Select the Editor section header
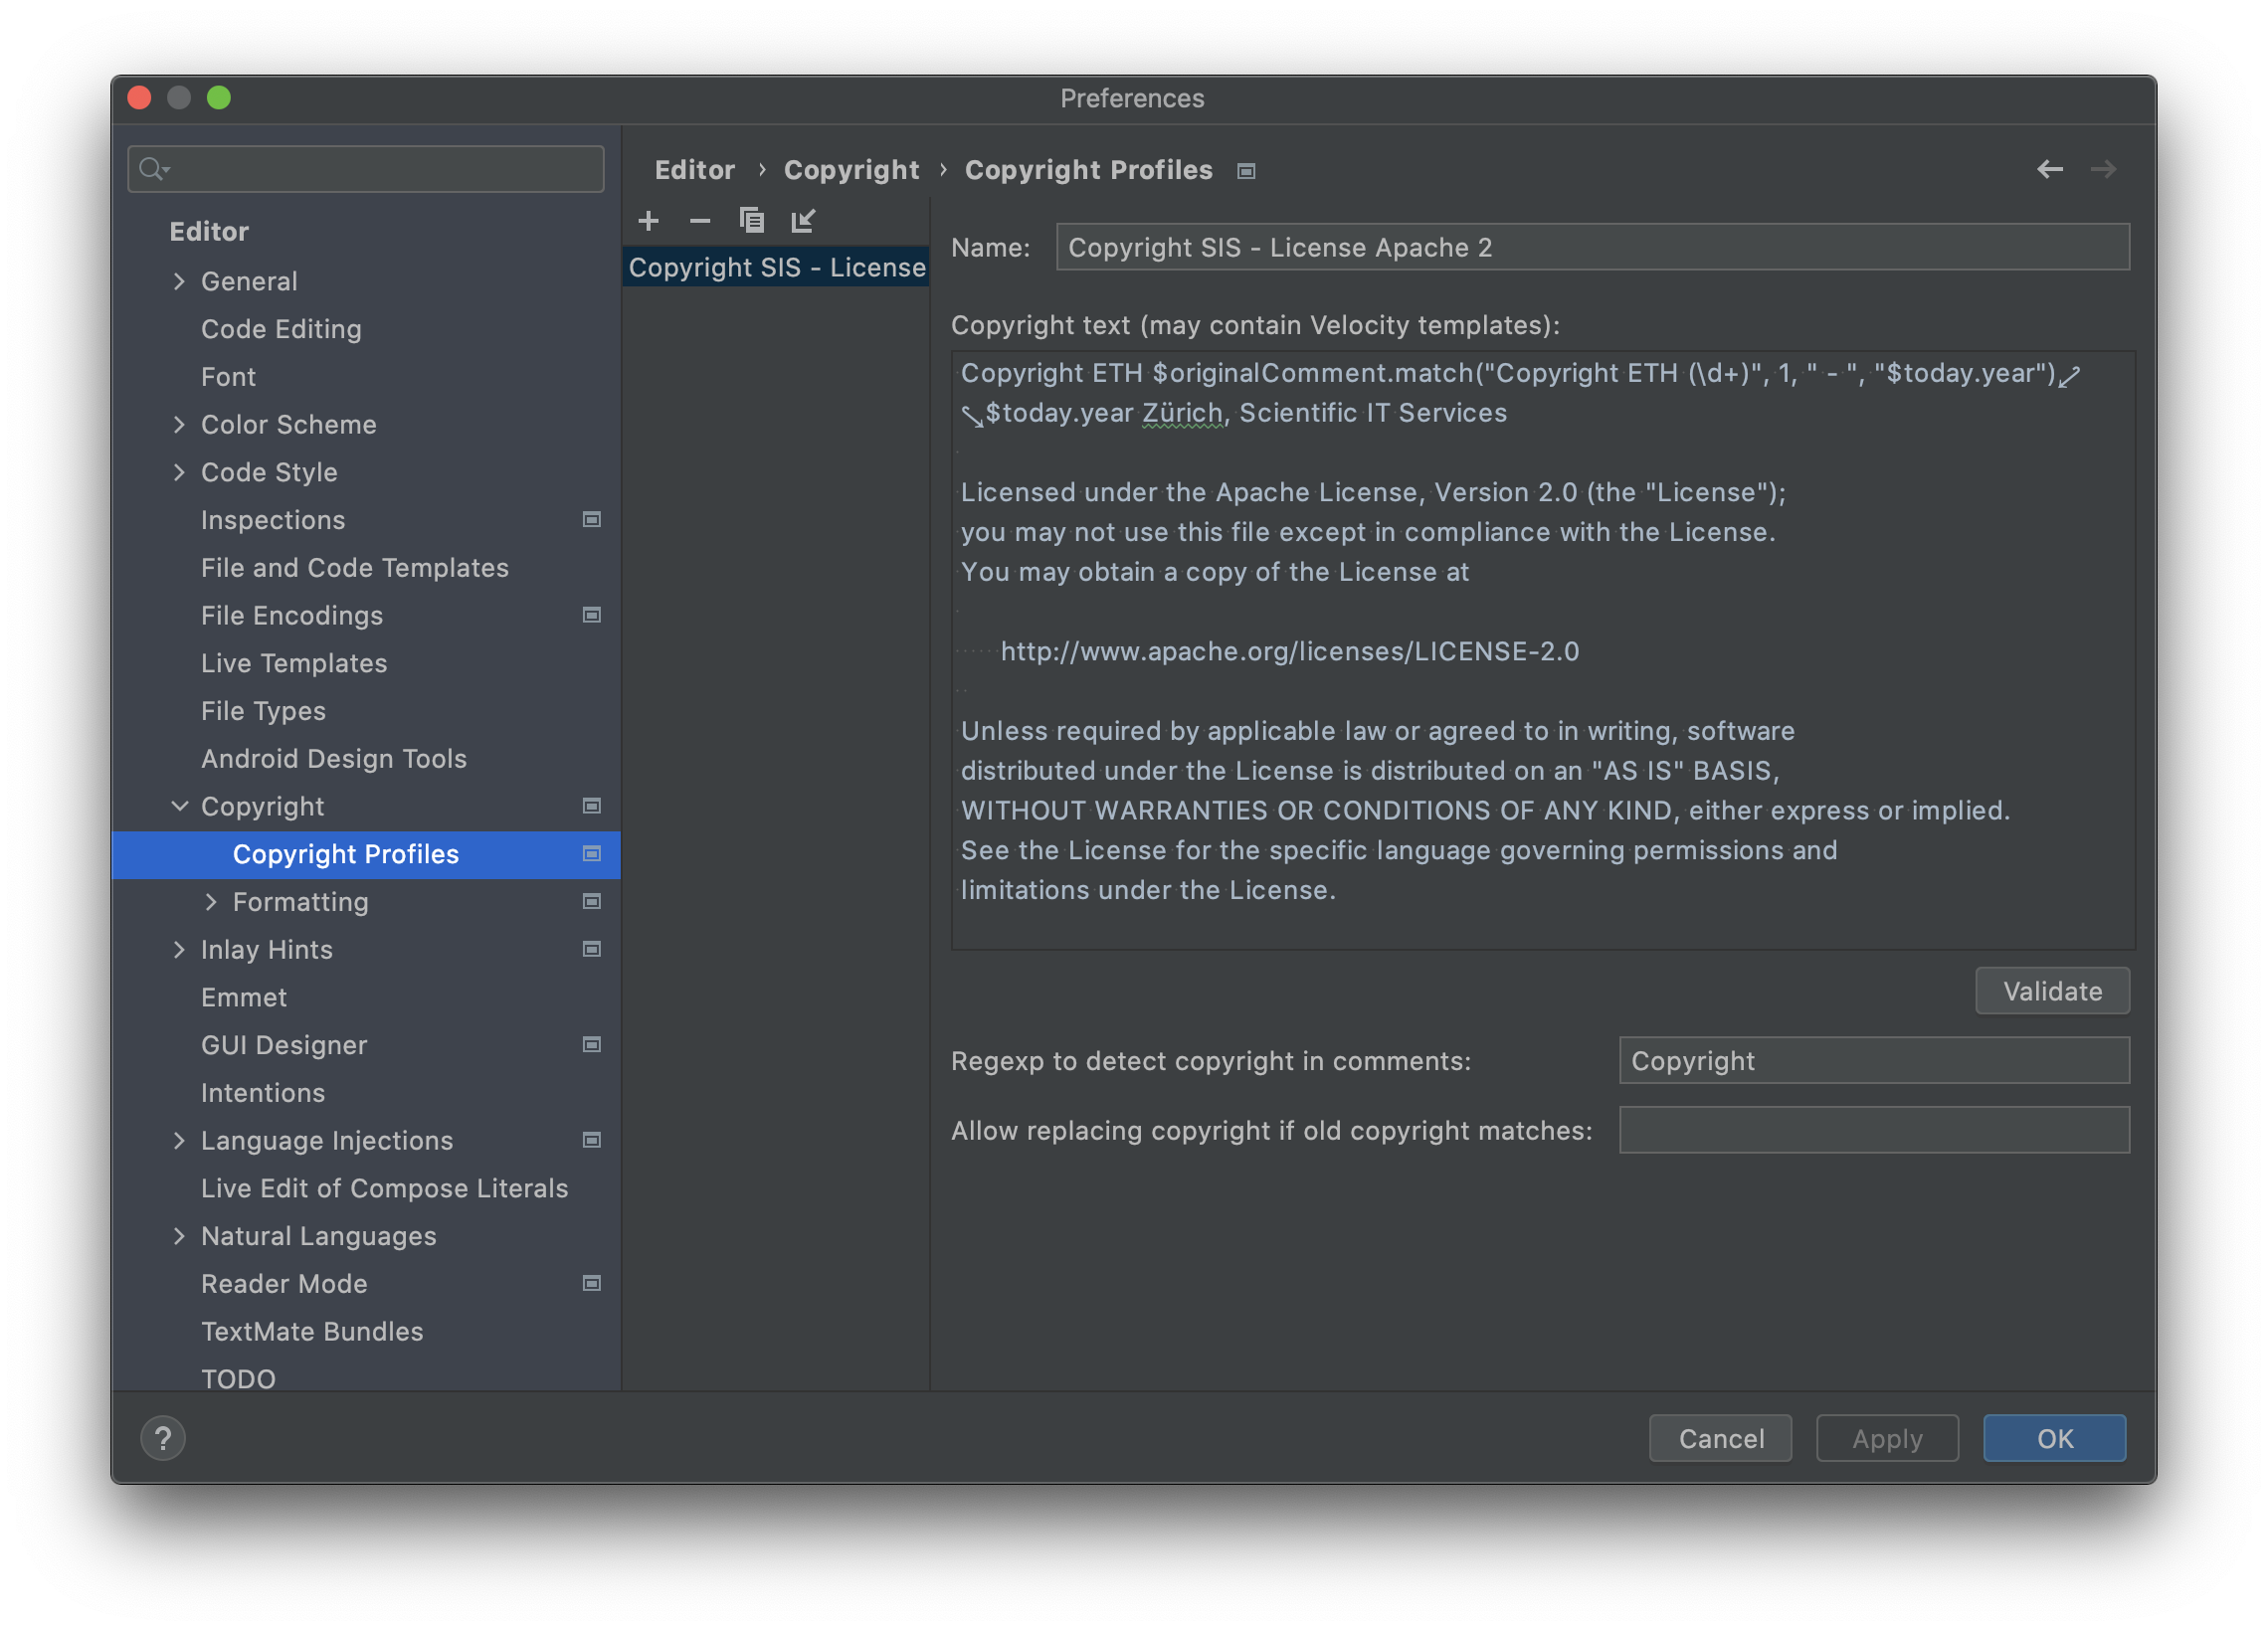This screenshot has width=2268, height=1631. pos(209,232)
